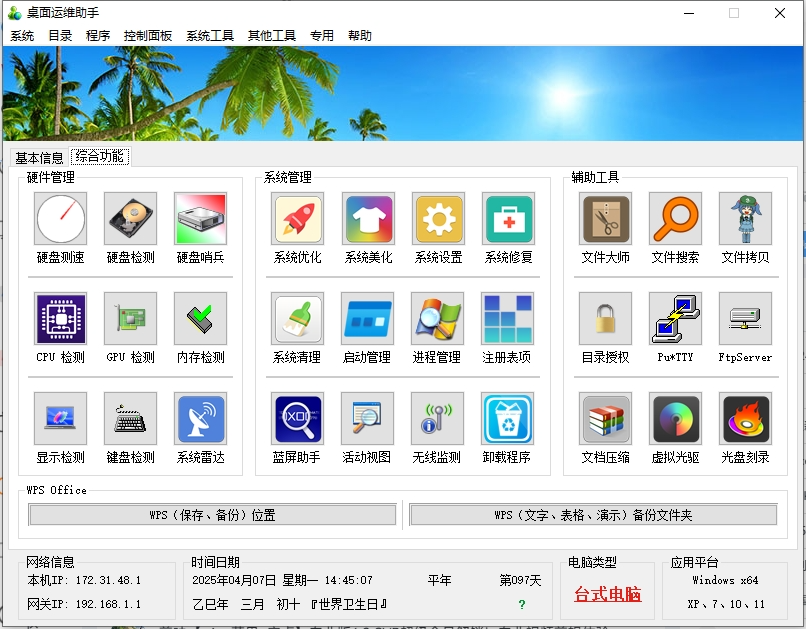Select the 综合功能 tab
806x629 pixels.
click(x=100, y=156)
